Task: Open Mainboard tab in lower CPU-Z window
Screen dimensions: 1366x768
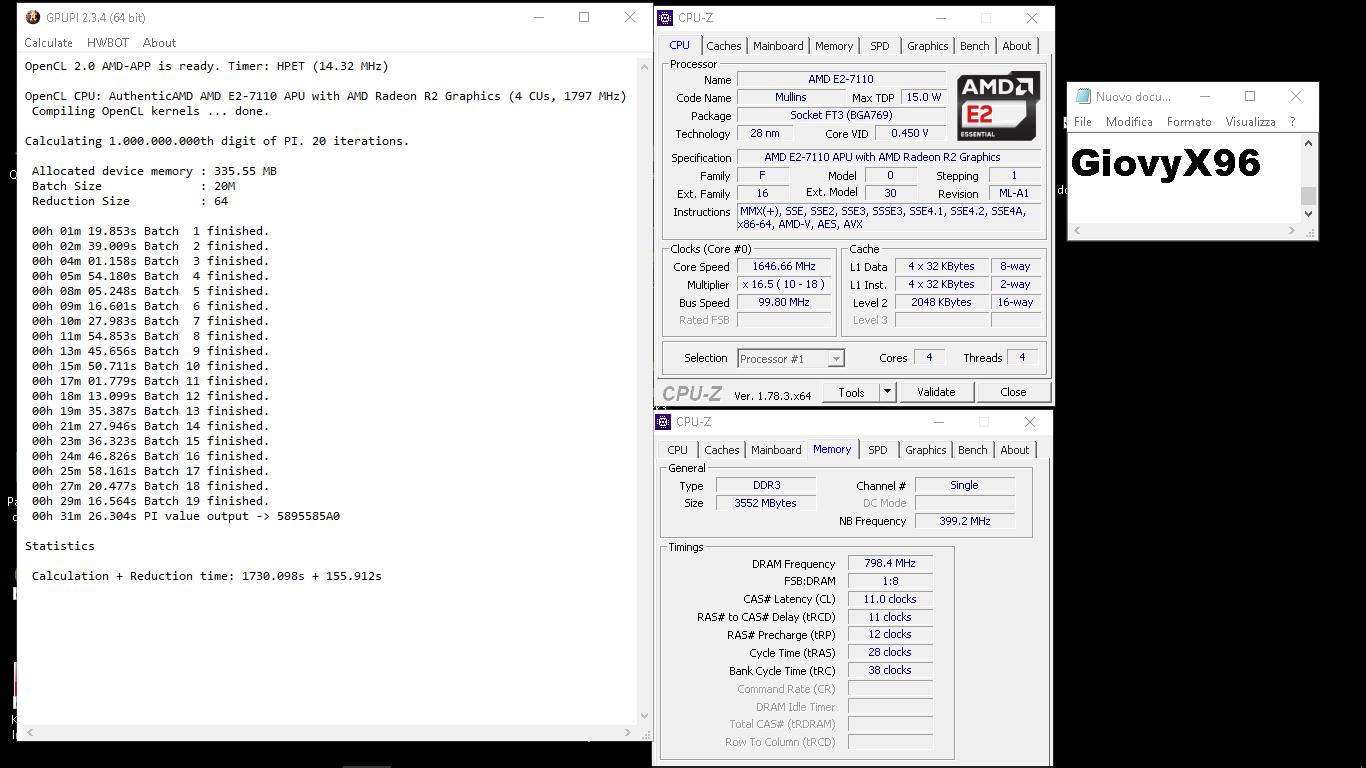Action: pos(776,450)
